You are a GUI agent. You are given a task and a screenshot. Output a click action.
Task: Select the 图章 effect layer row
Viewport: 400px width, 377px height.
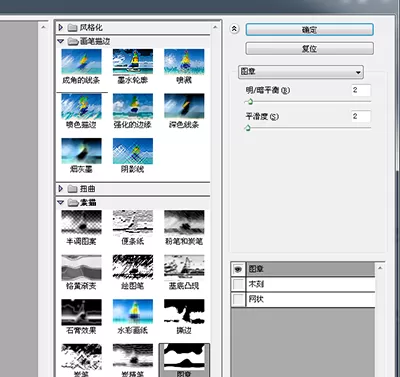point(310,269)
